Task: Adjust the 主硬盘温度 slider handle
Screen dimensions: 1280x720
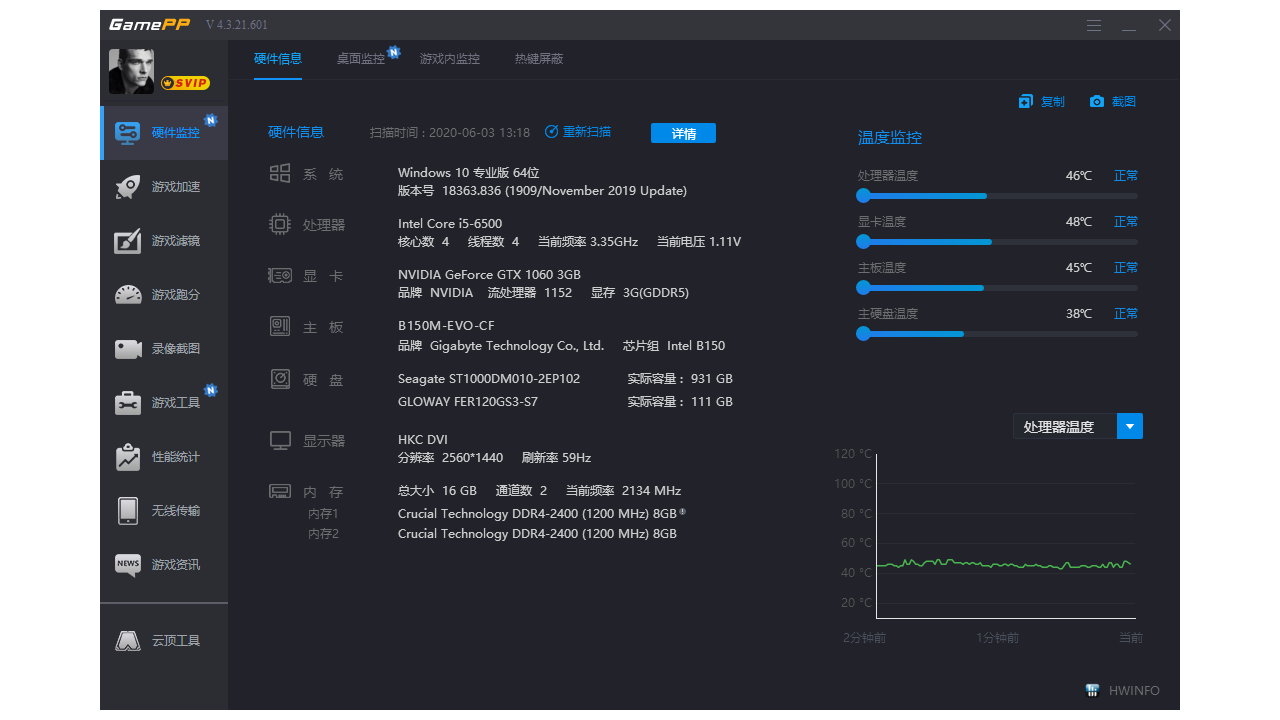Action: click(863, 334)
